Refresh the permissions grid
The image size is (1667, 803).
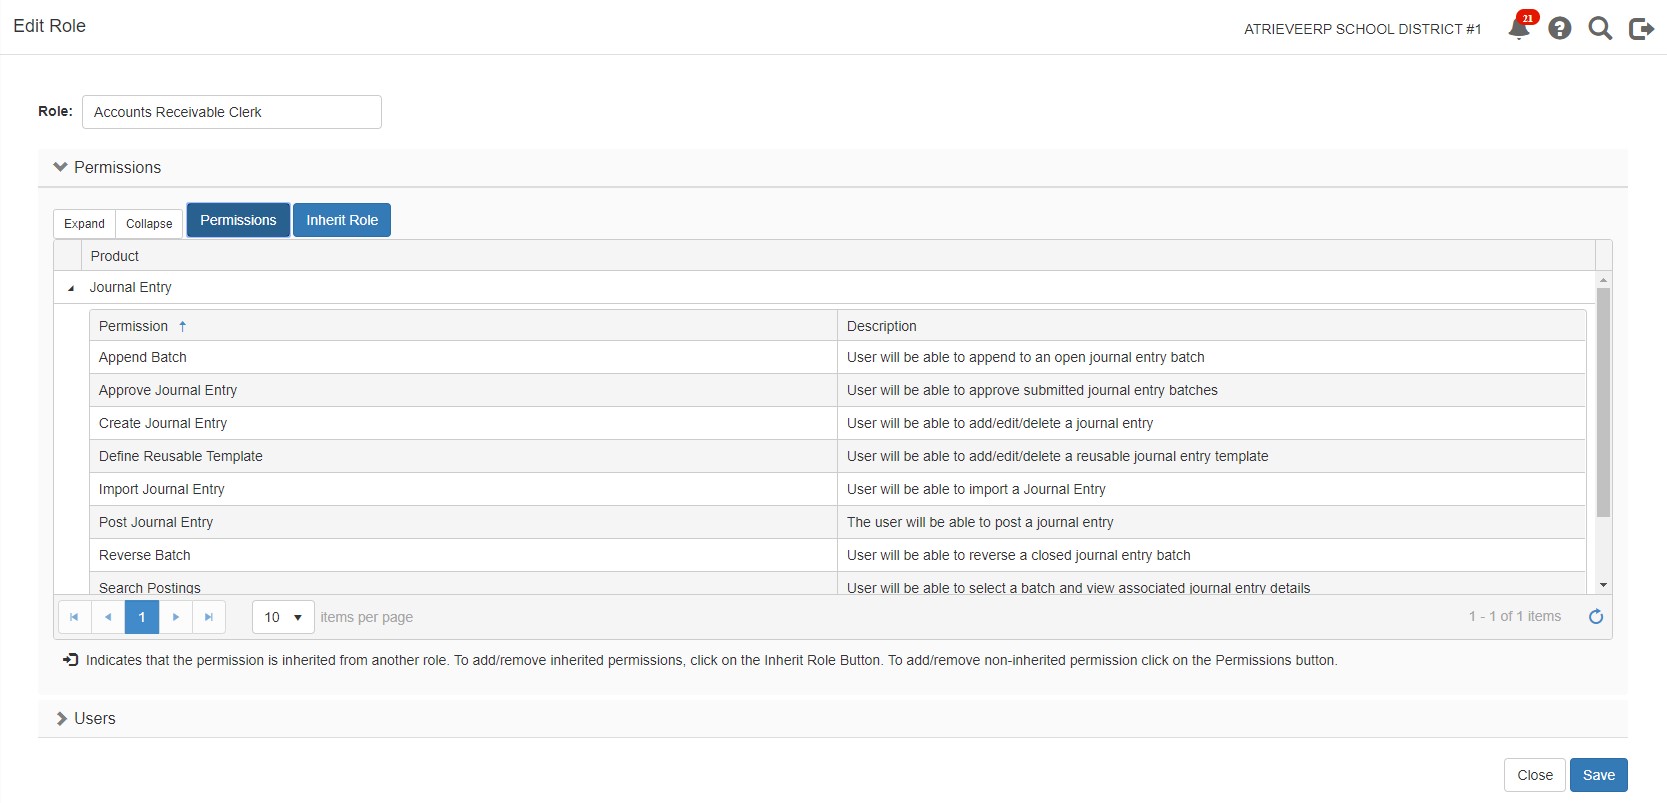pos(1596,616)
